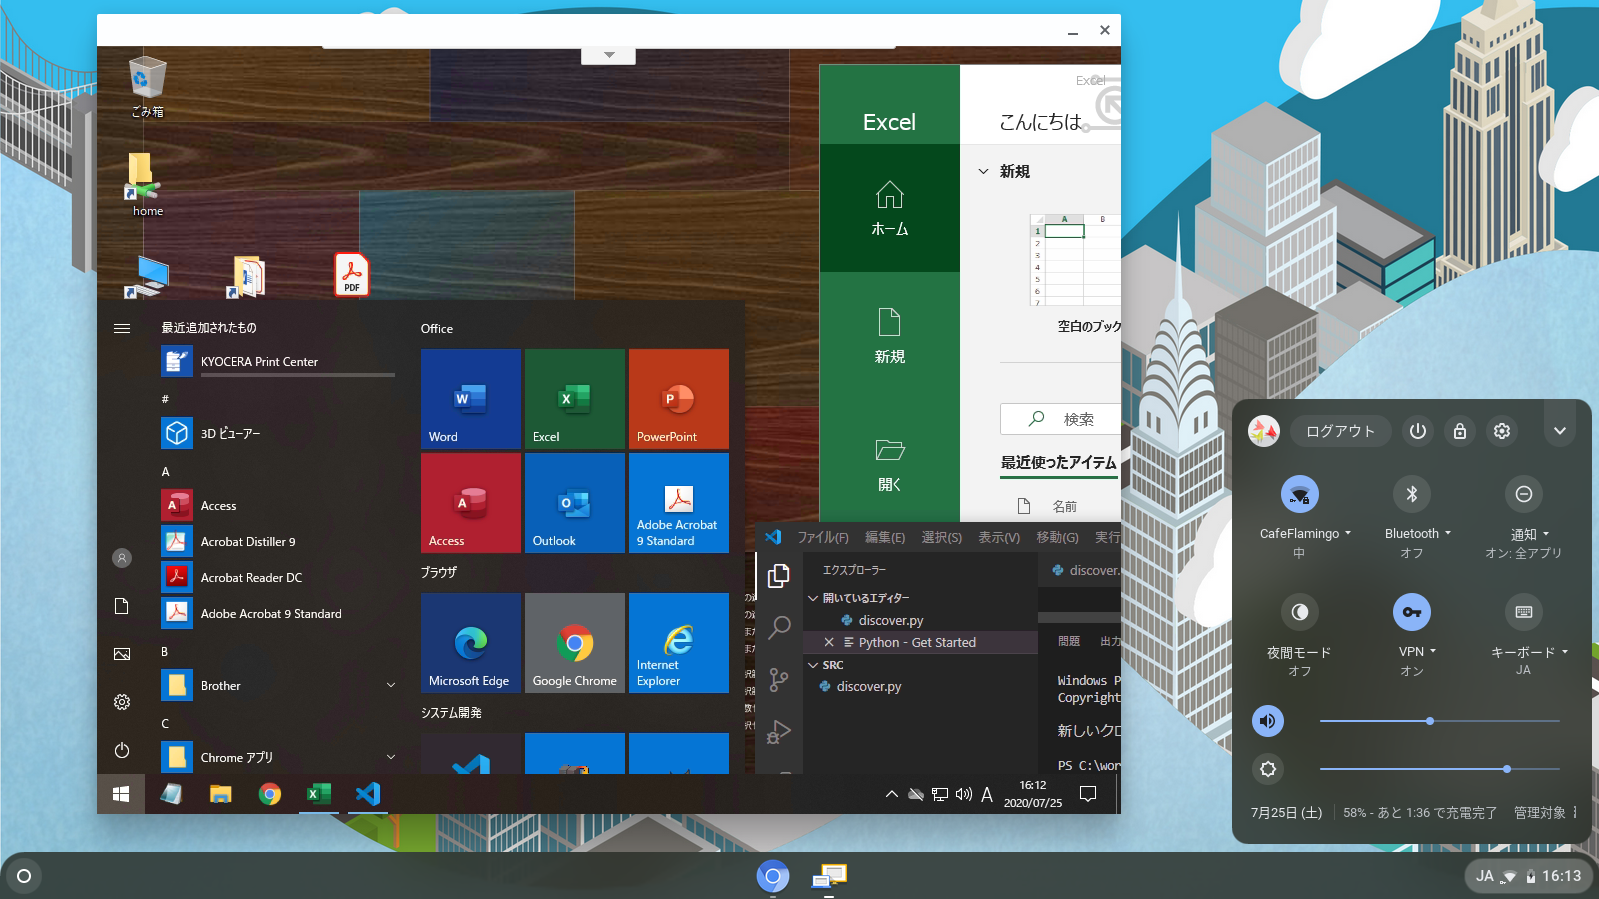Click the Windows Start button
The width and height of the screenshot is (1599, 899).
(121, 794)
